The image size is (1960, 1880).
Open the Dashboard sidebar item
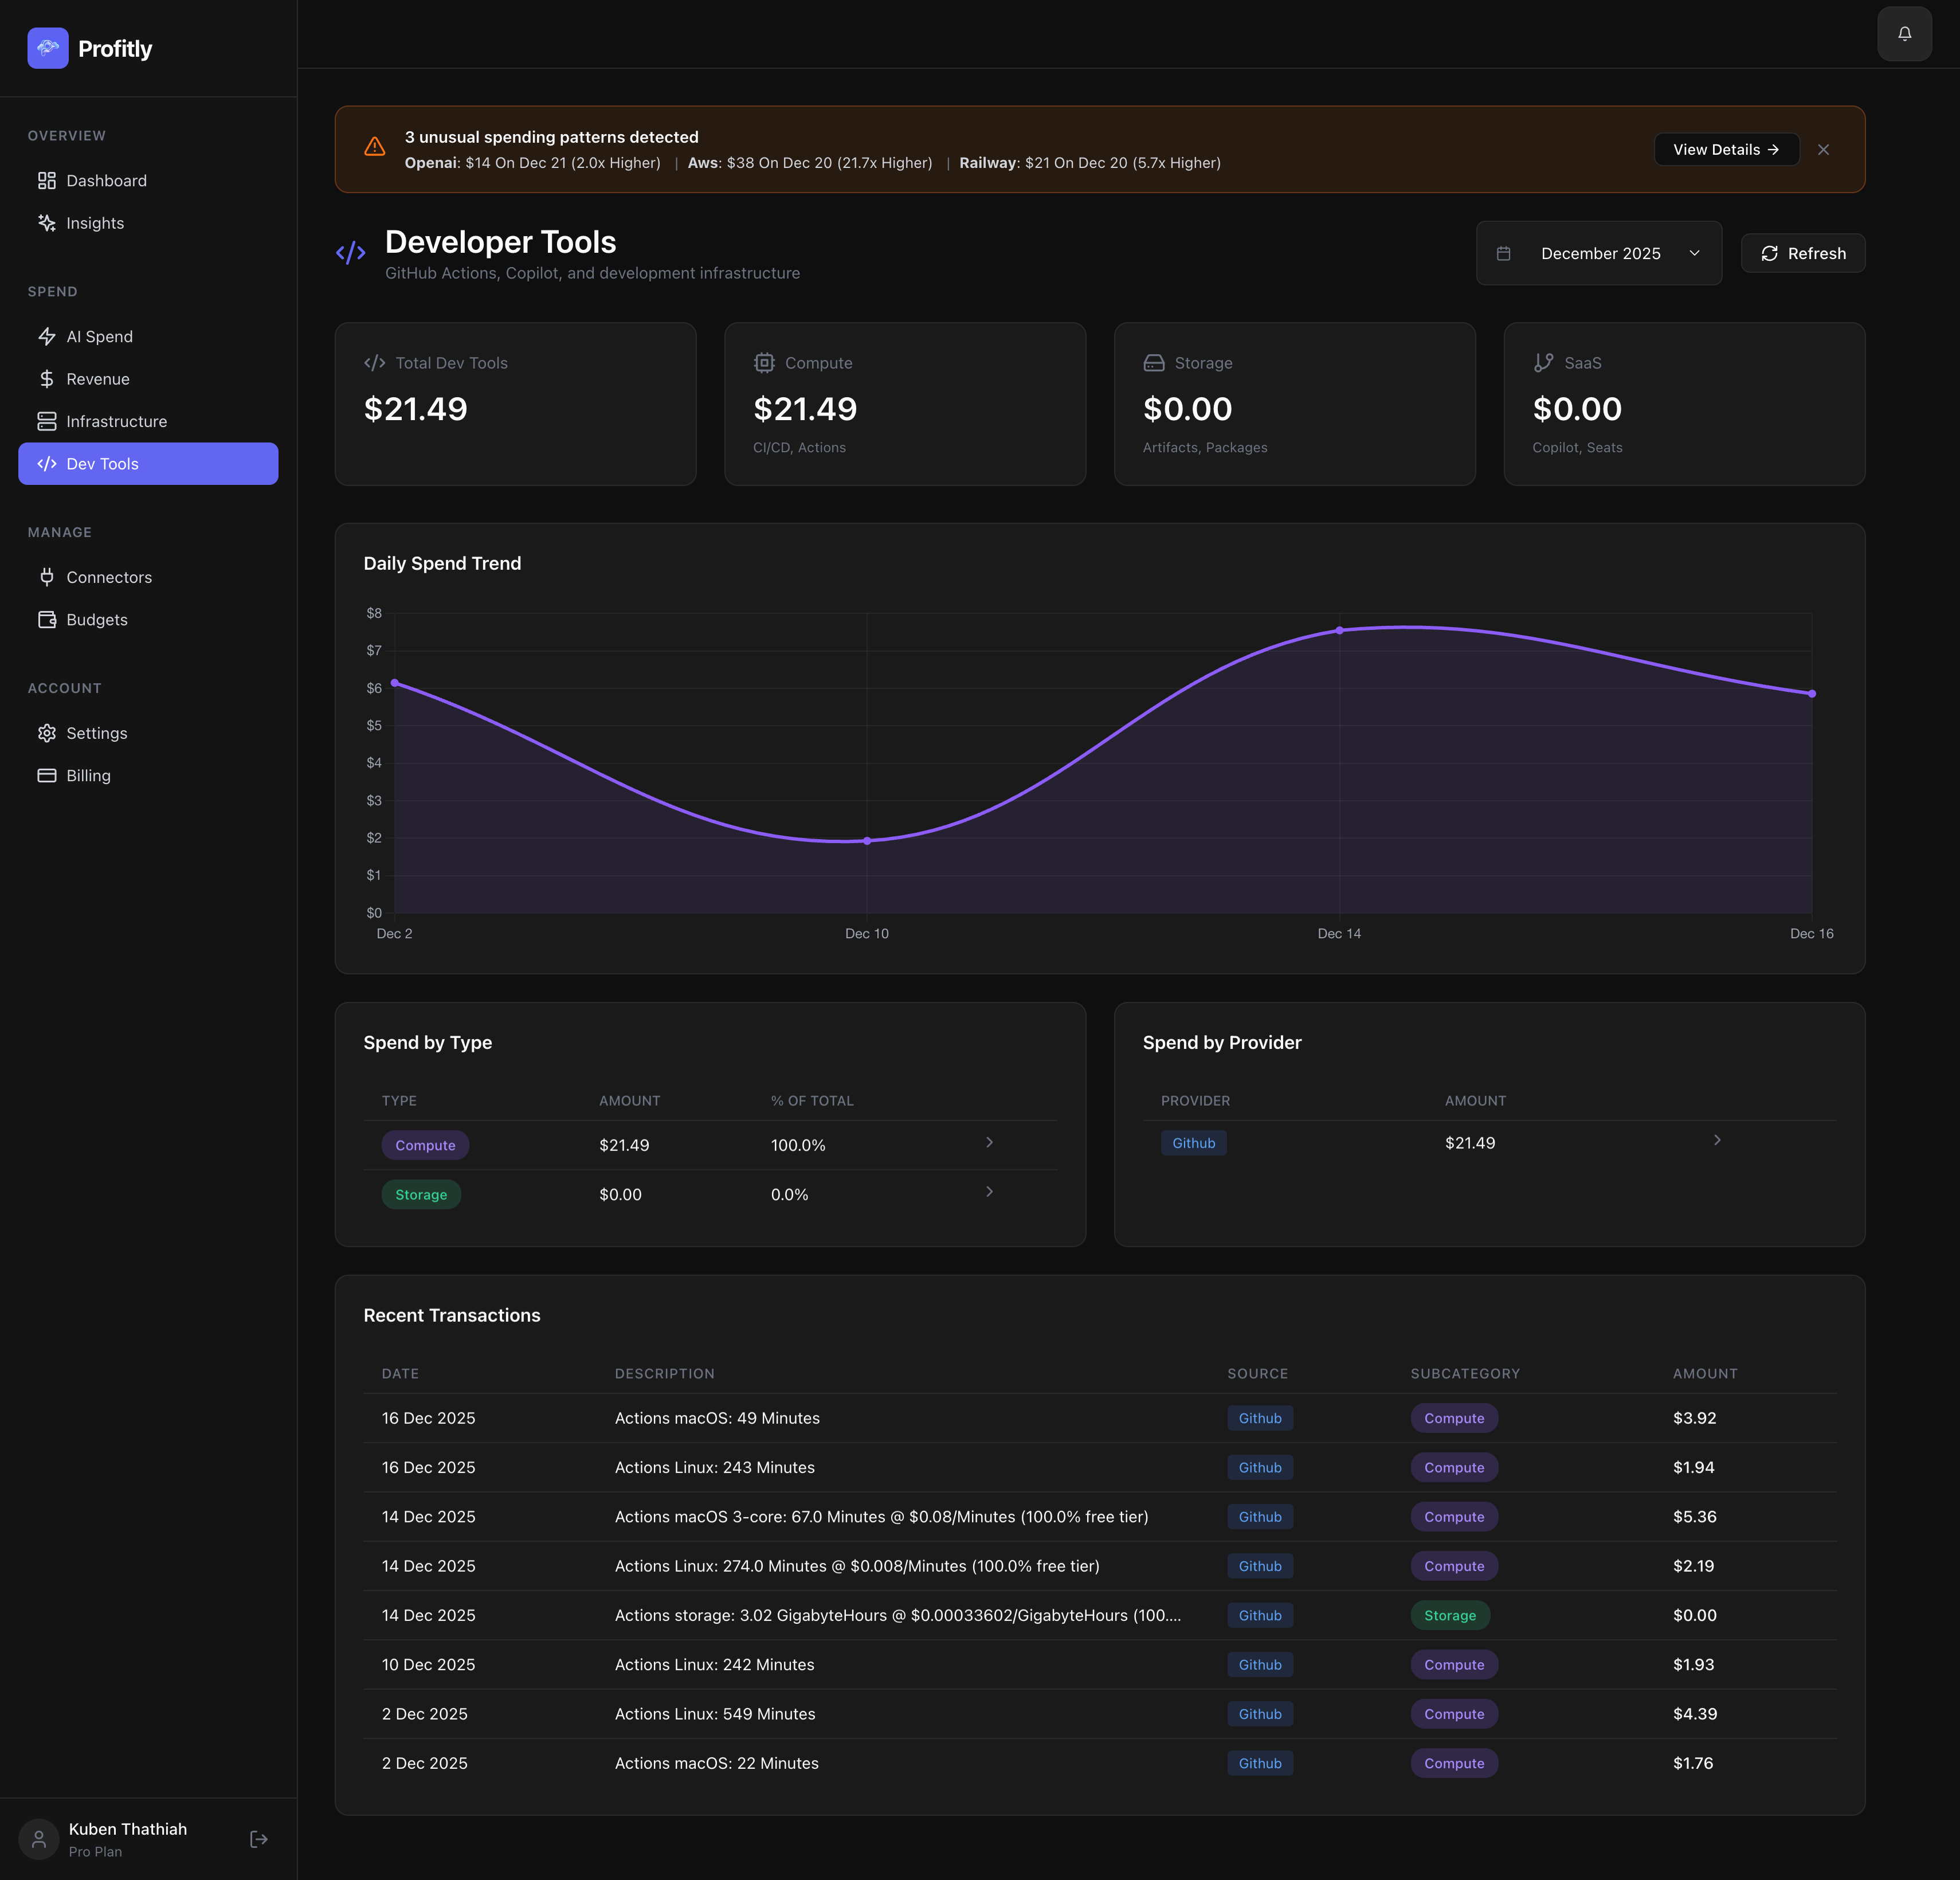tap(106, 181)
